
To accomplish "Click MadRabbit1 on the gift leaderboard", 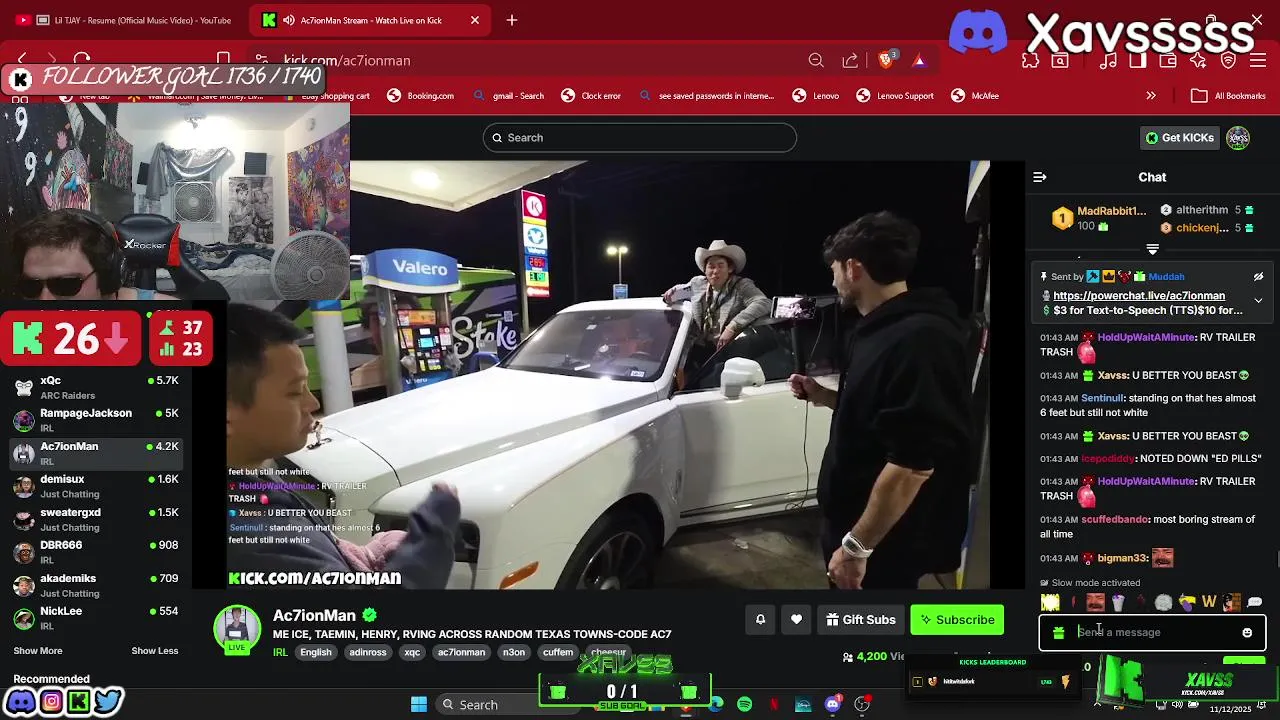I will click(1111, 211).
